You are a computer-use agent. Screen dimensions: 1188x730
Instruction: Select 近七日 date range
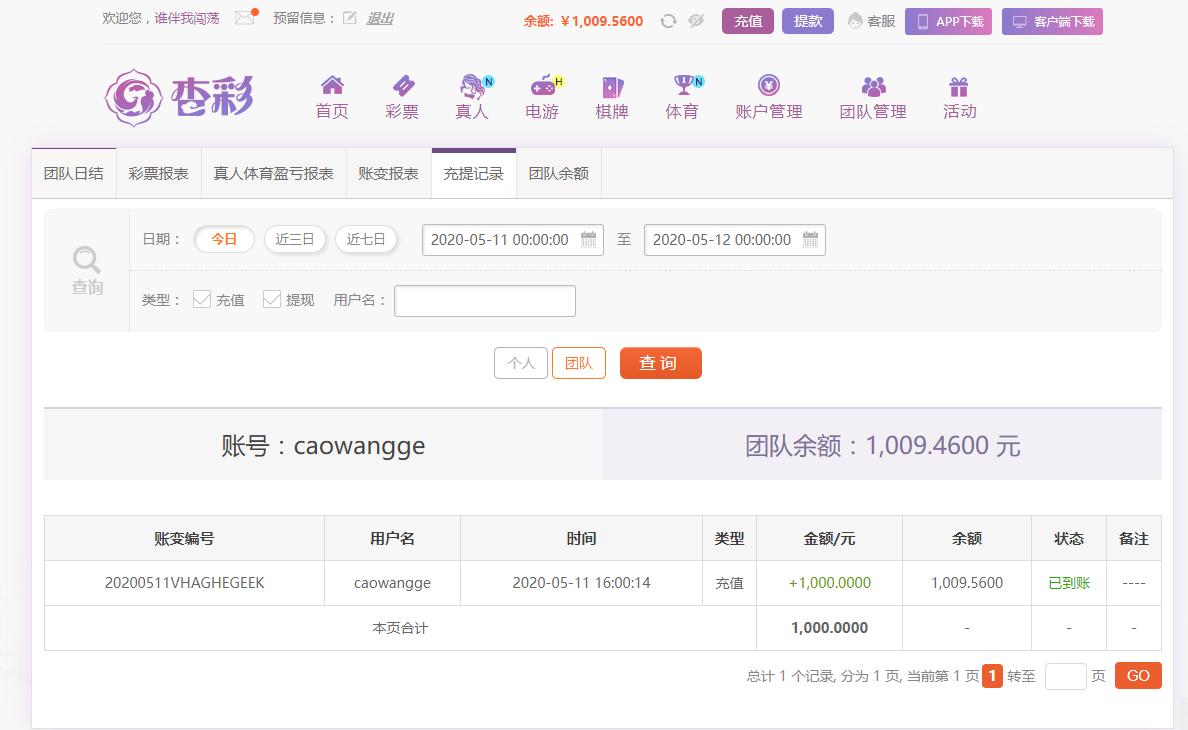366,239
